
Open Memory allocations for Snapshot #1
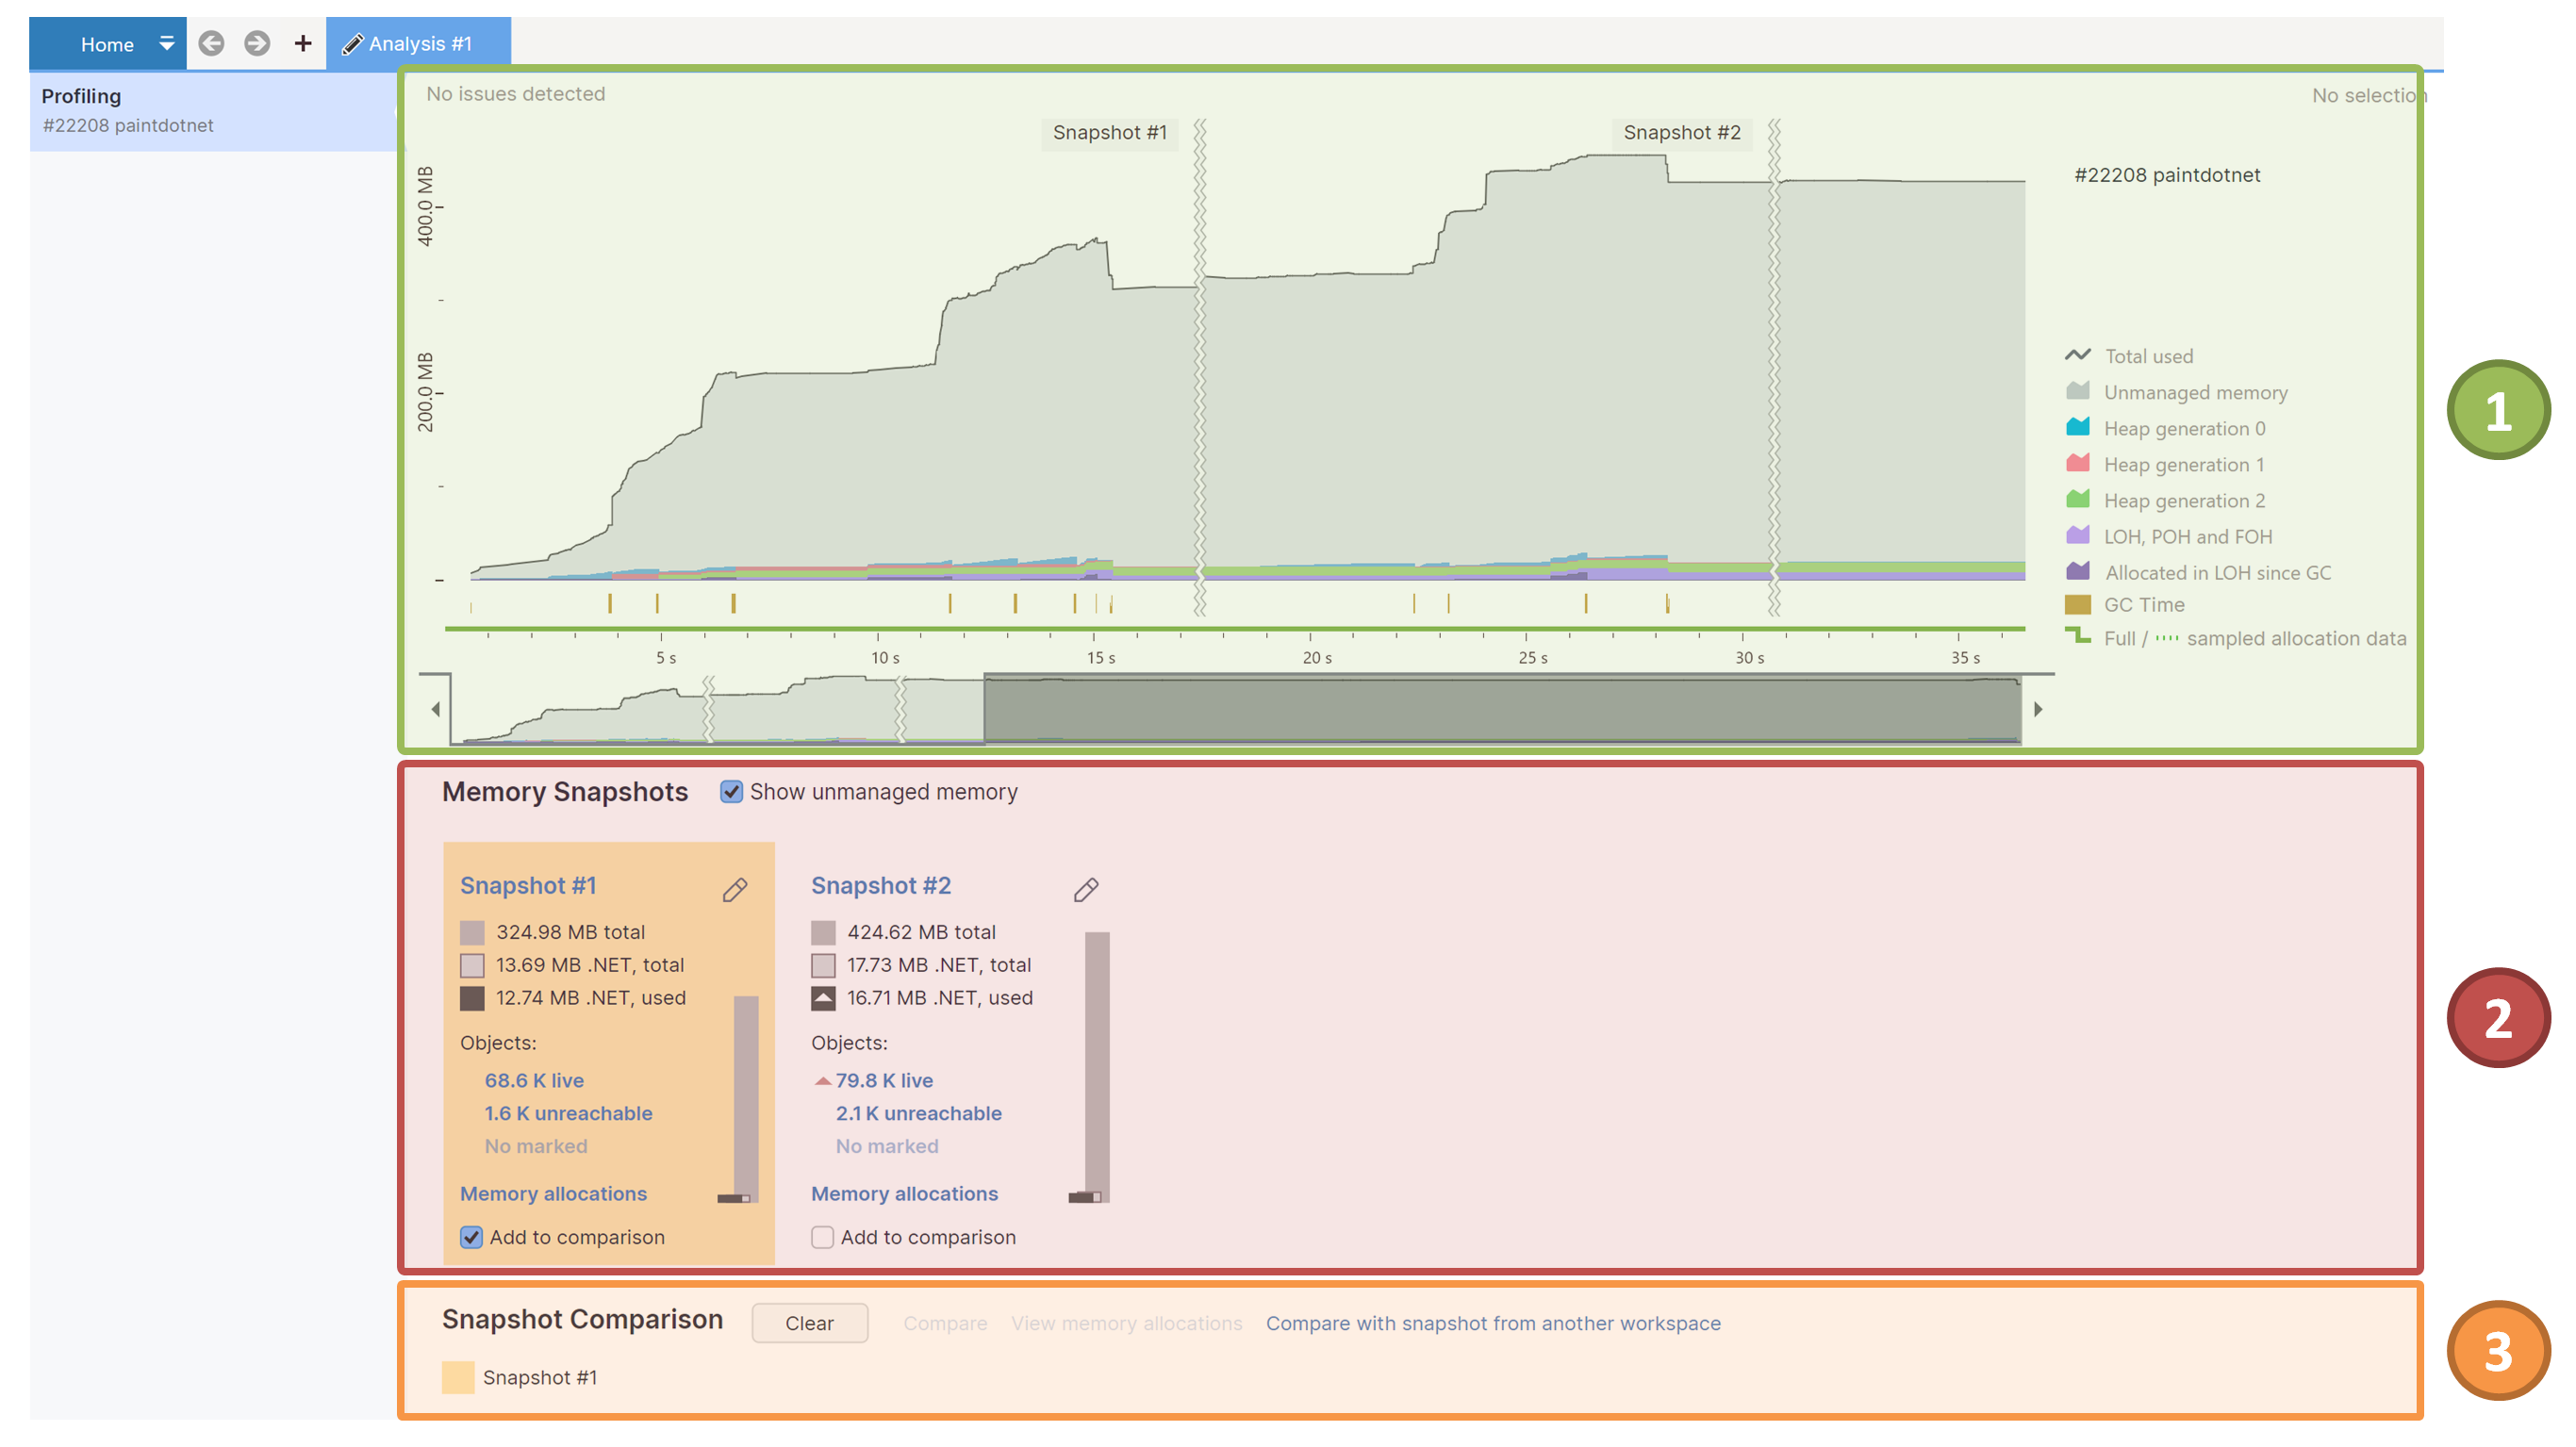tap(553, 1193)
